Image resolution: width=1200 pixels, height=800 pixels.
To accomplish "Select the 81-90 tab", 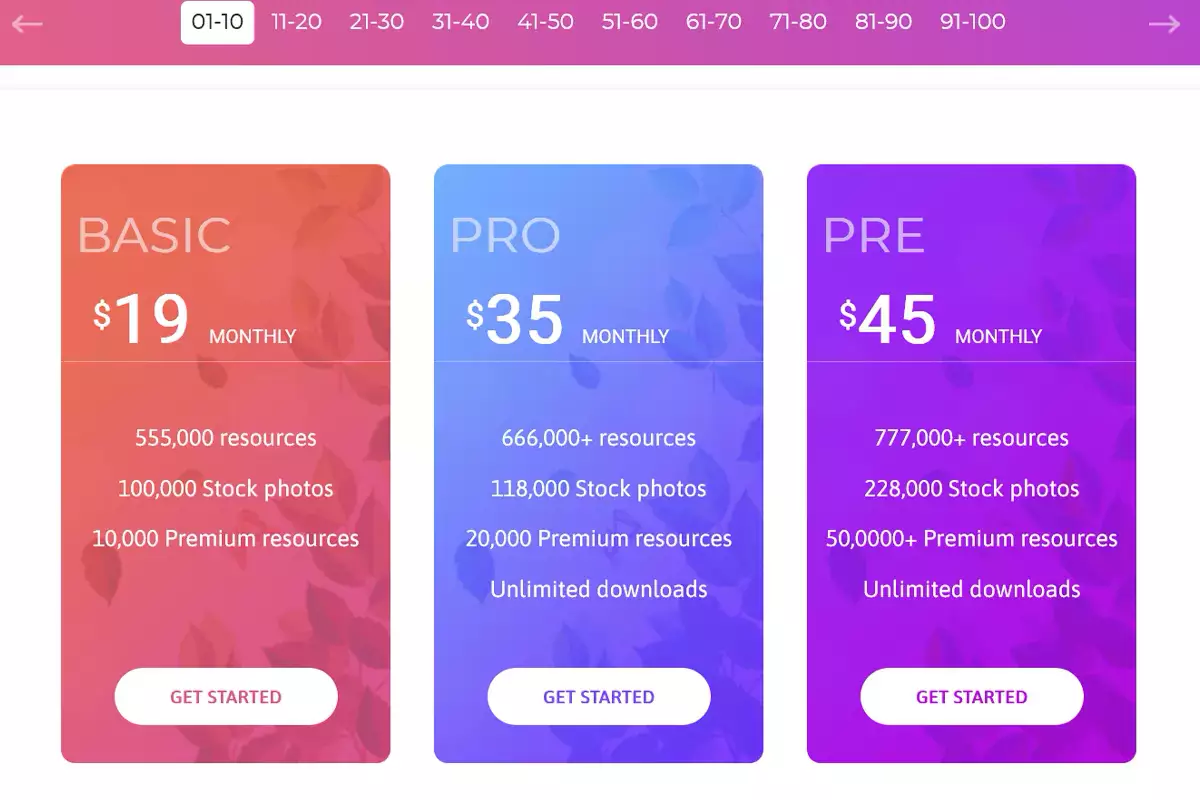I will tap(883, 22).
